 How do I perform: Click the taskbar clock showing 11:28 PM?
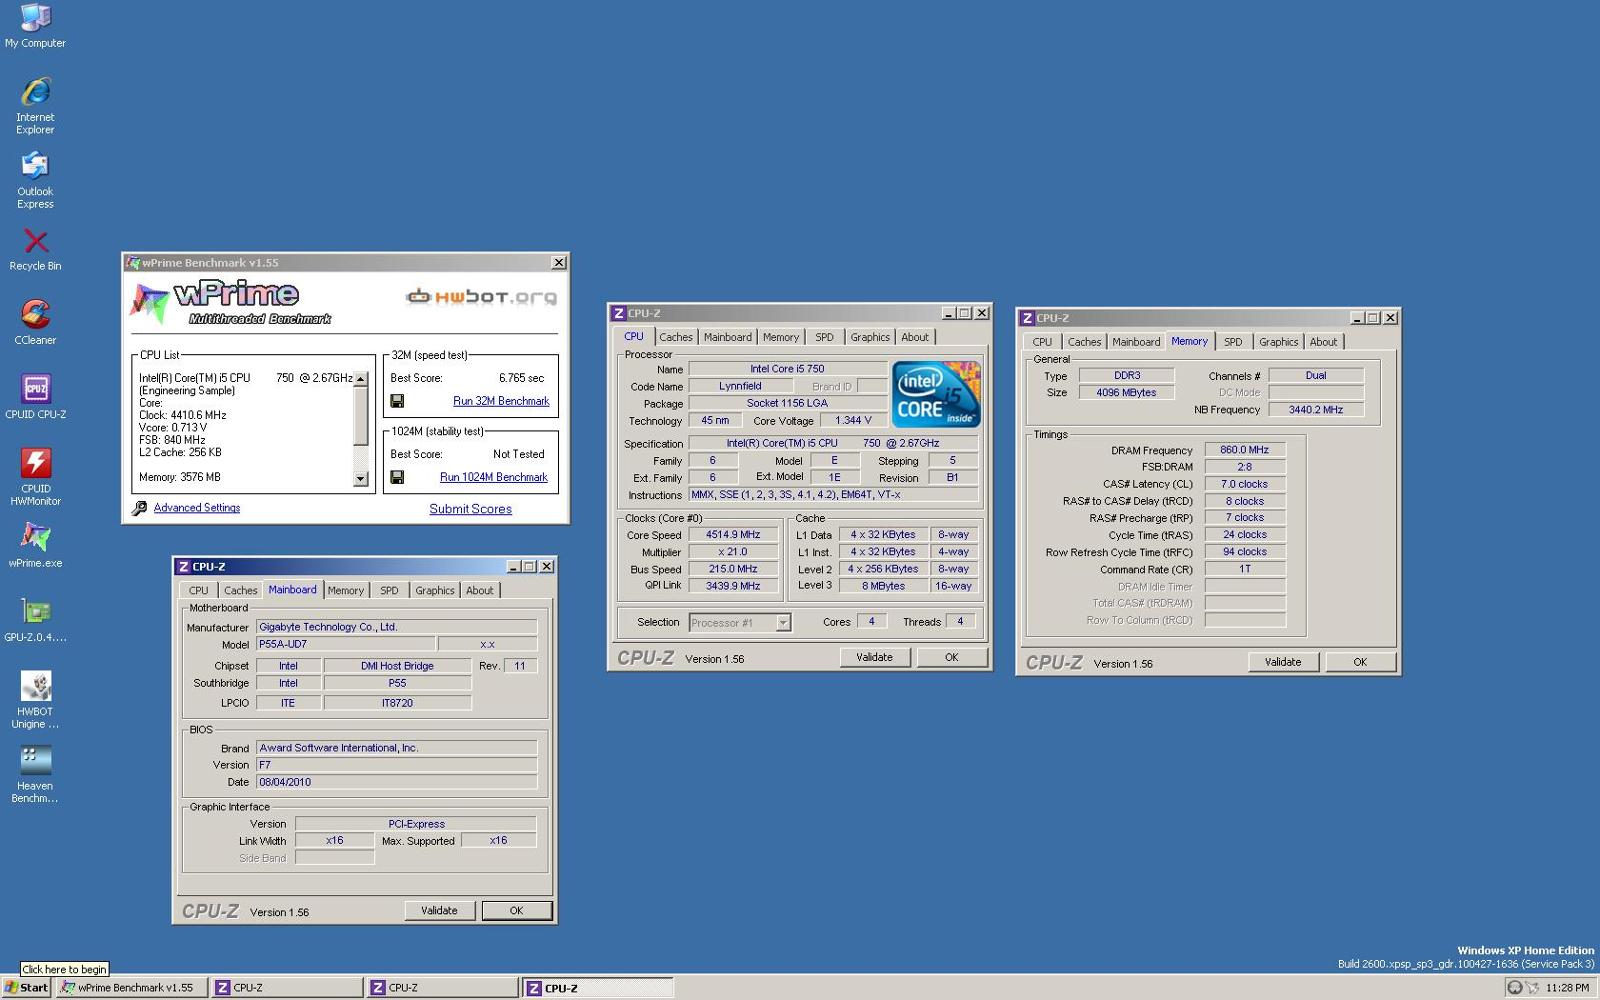(x=1567, y=988)
